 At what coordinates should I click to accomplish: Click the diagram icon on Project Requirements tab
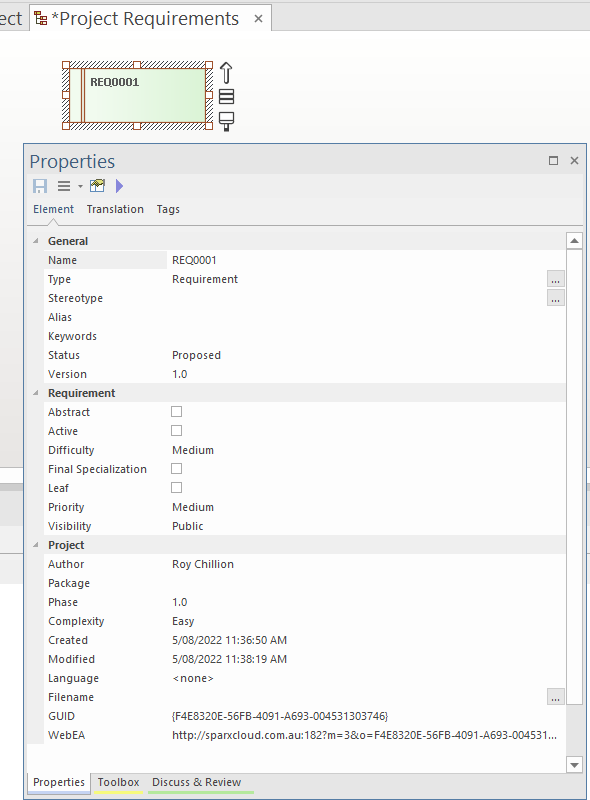tap(41, 19)
